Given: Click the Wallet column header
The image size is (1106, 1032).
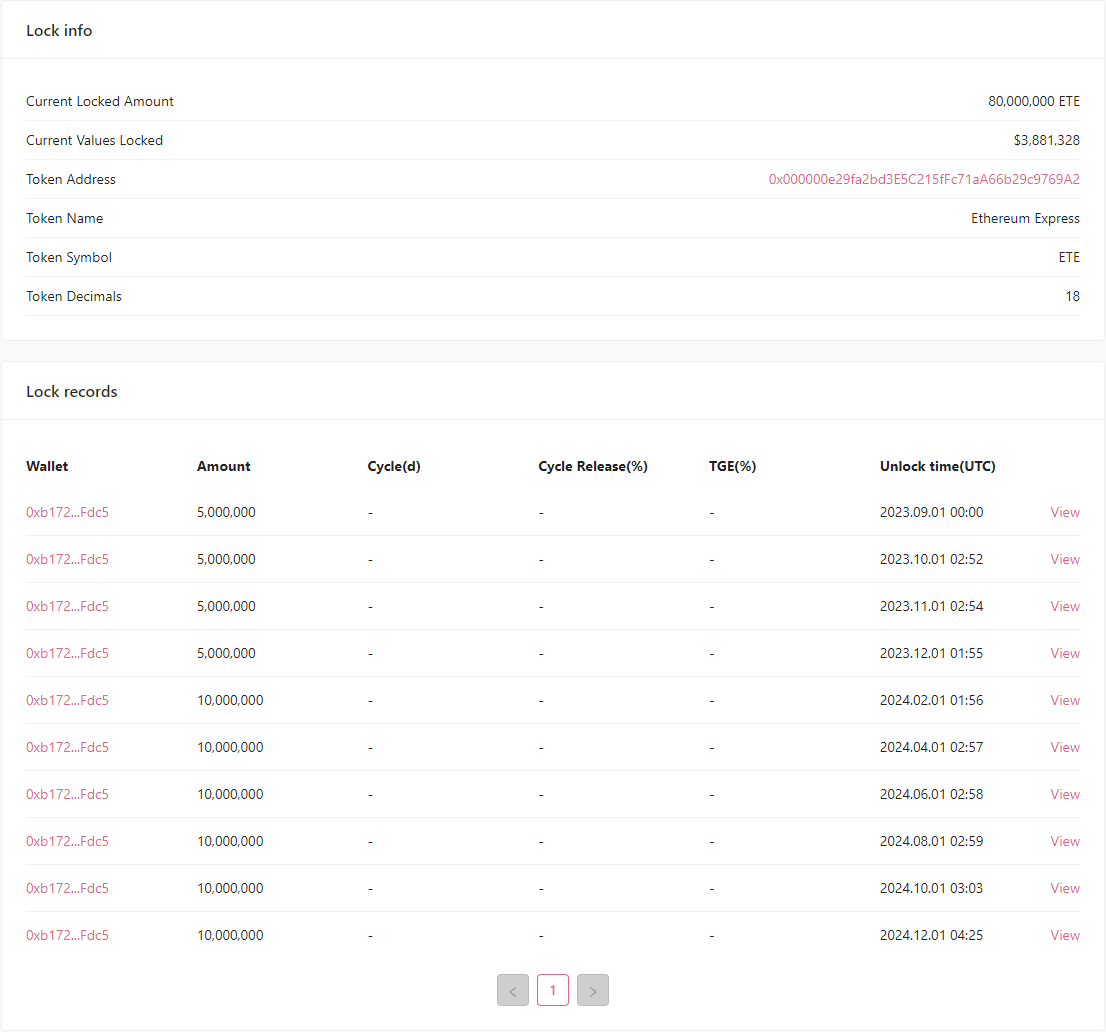Looking at the screenshot, I should coord(47,466).
